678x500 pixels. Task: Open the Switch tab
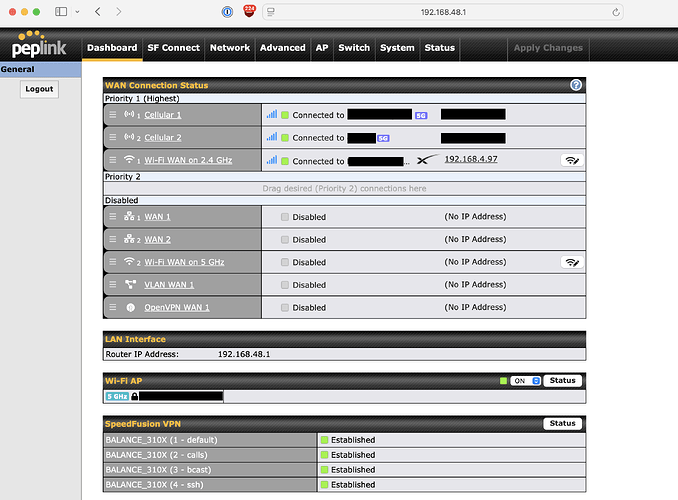[x=354, y=48]
